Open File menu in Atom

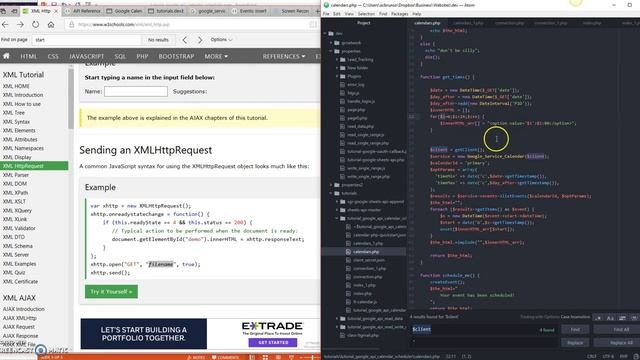tap(326, 14)
